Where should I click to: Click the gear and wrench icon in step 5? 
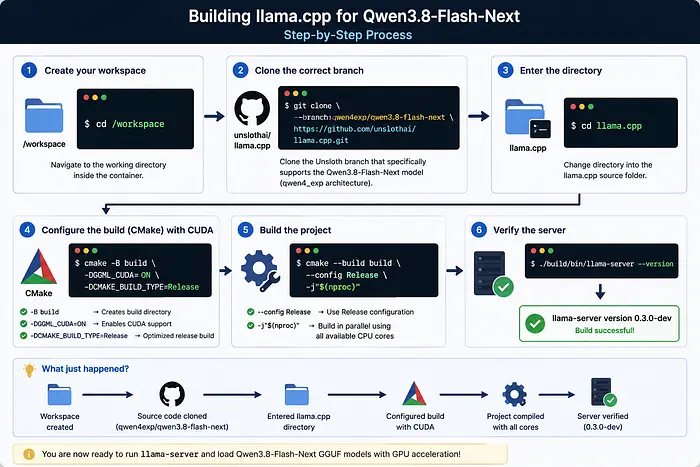coord(260,270)
